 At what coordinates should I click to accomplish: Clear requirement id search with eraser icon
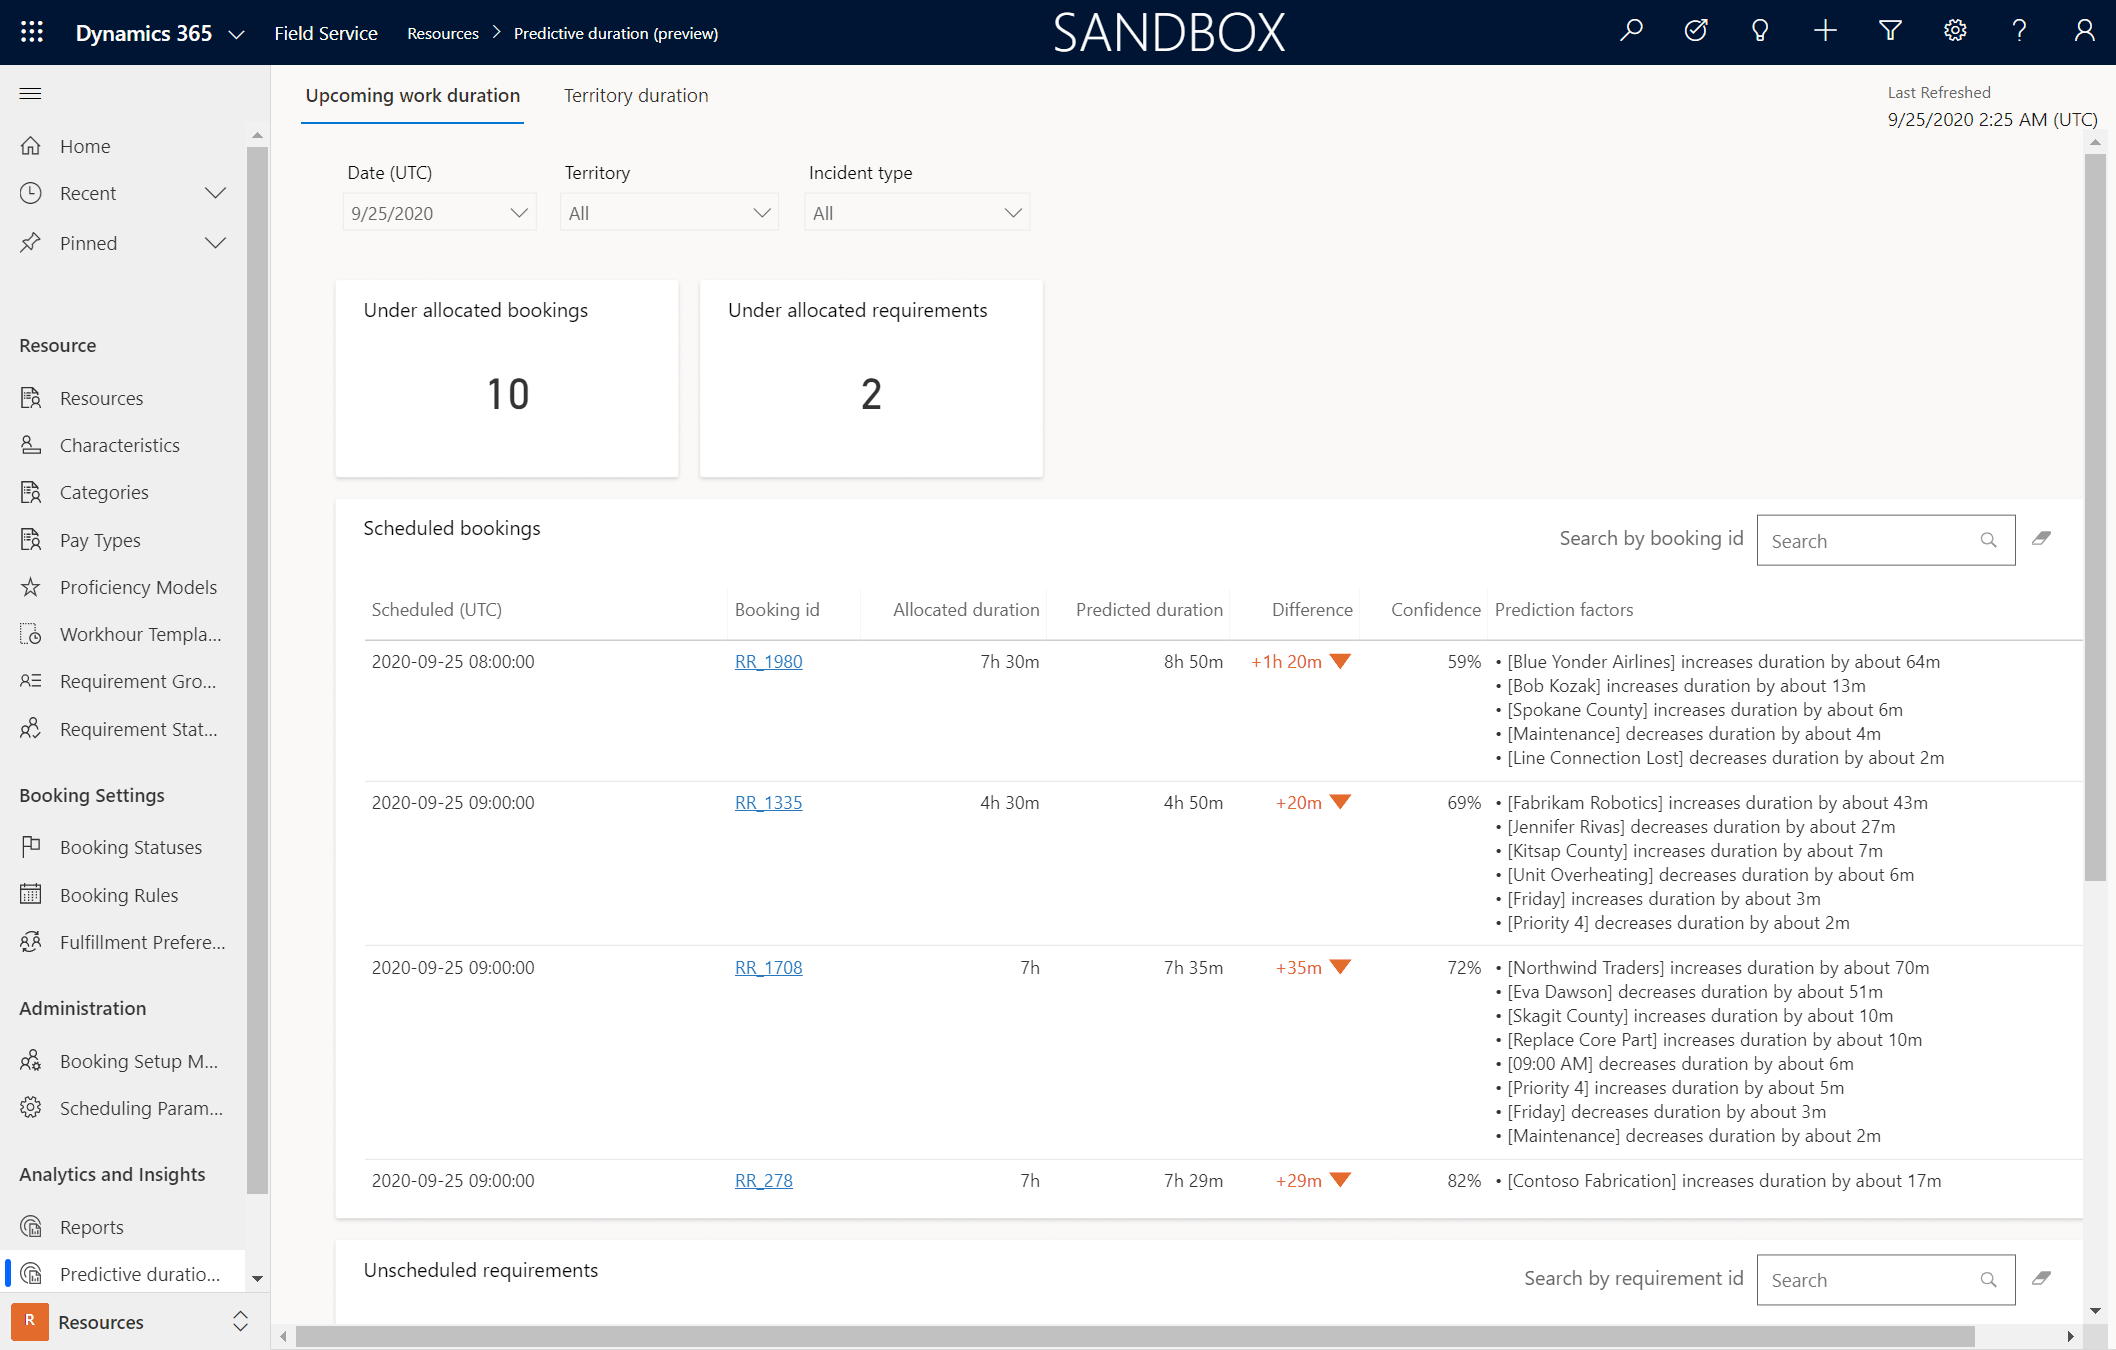[2041, 1279]
